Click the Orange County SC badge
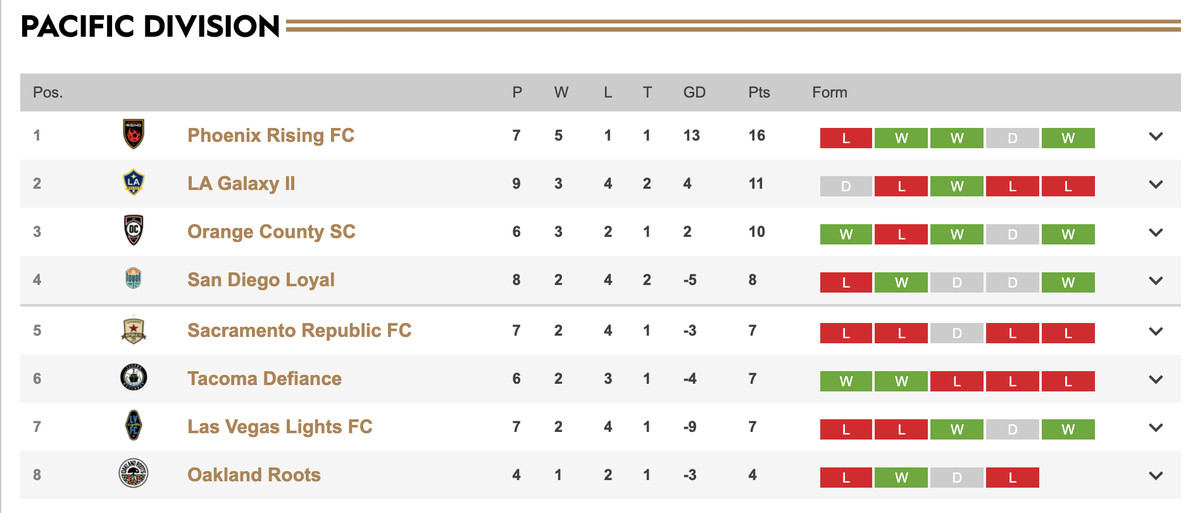 click(x=133, y=231)
